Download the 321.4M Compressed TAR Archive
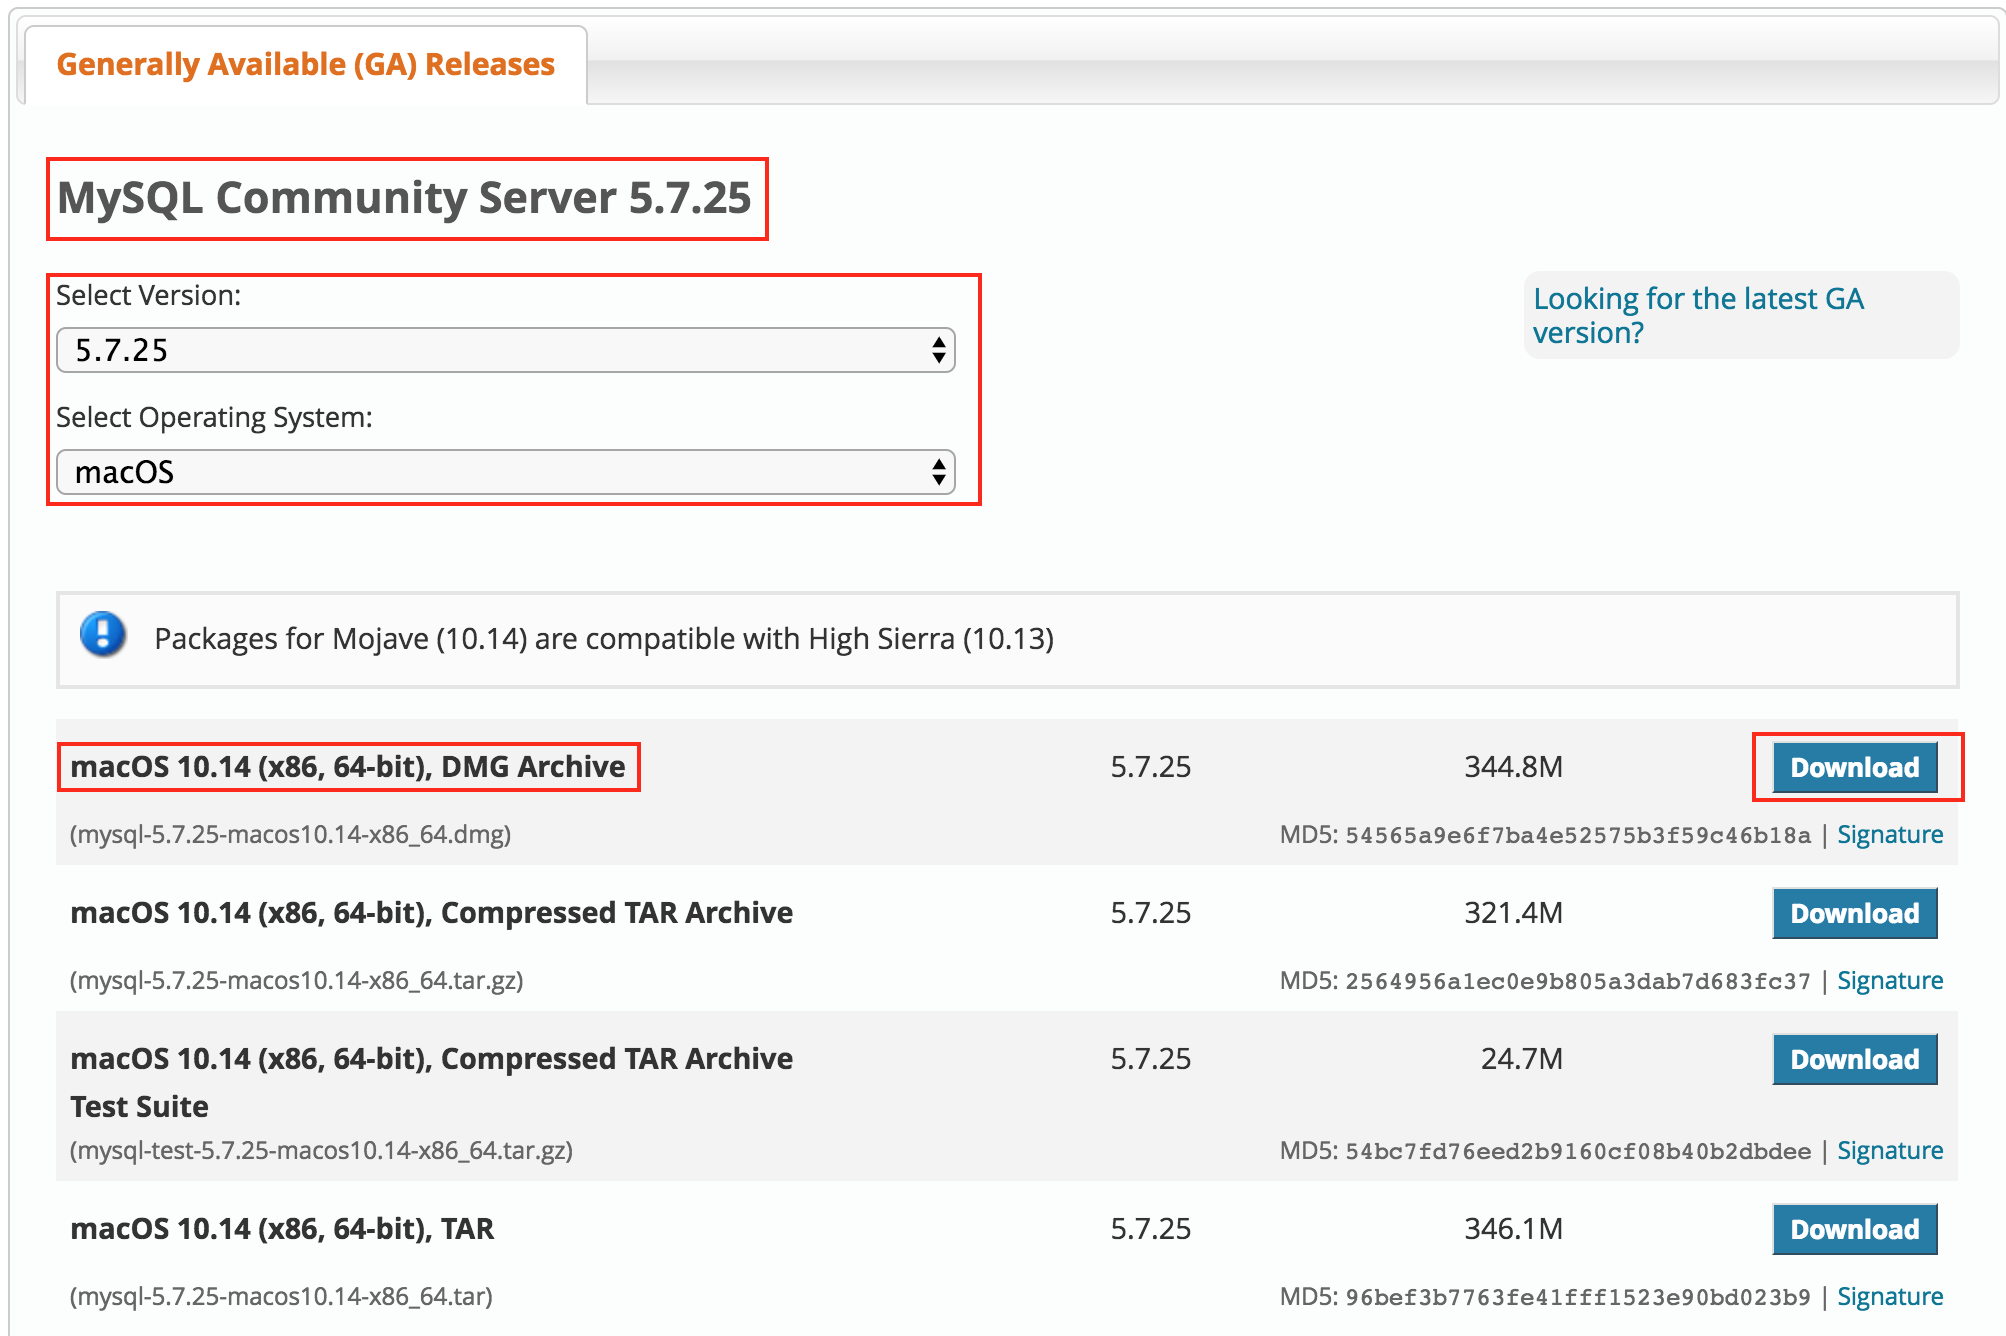2006x1336 pixels. click(x=1854, y=913)
